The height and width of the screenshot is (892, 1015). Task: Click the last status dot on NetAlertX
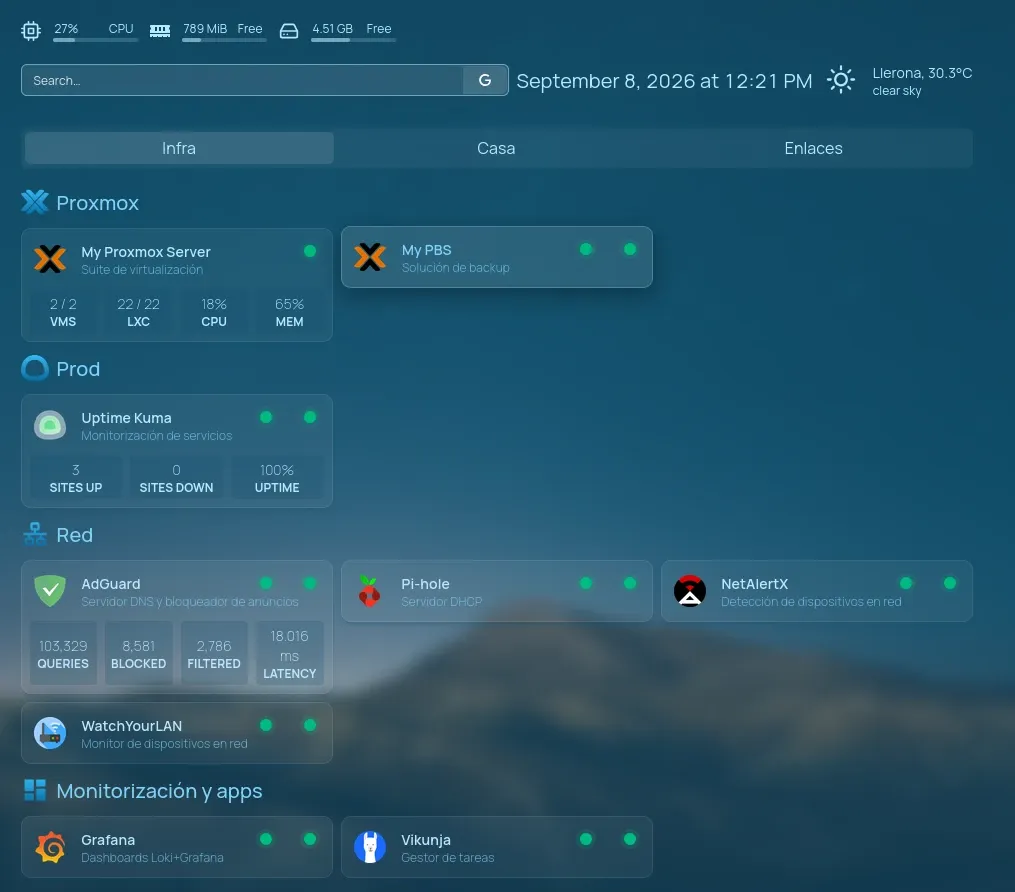click(950, 583)
